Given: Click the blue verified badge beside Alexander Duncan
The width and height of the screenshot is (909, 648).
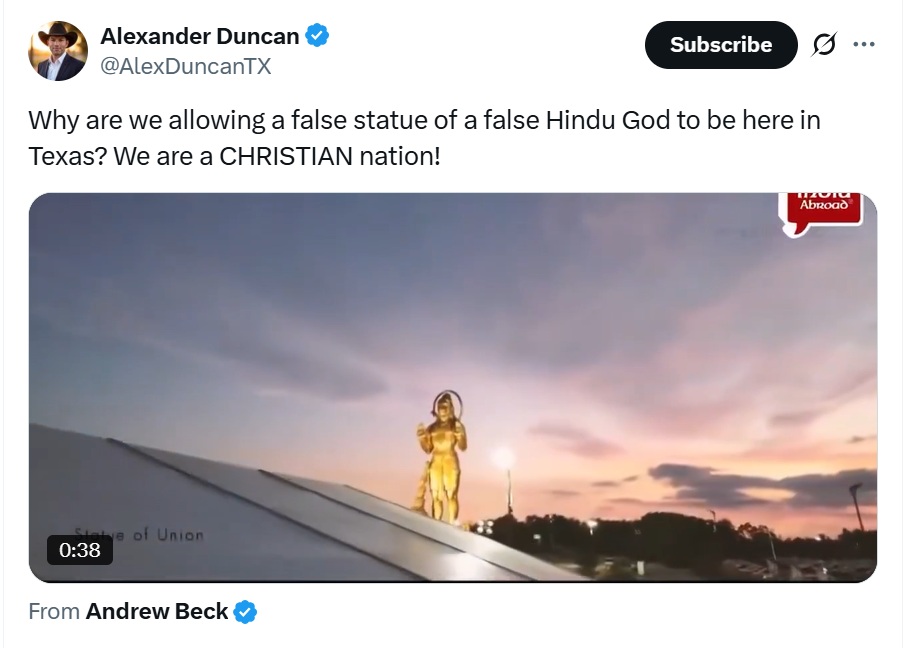Looking at the screenshot, I should pyautogui.click(x=318, y=37).
